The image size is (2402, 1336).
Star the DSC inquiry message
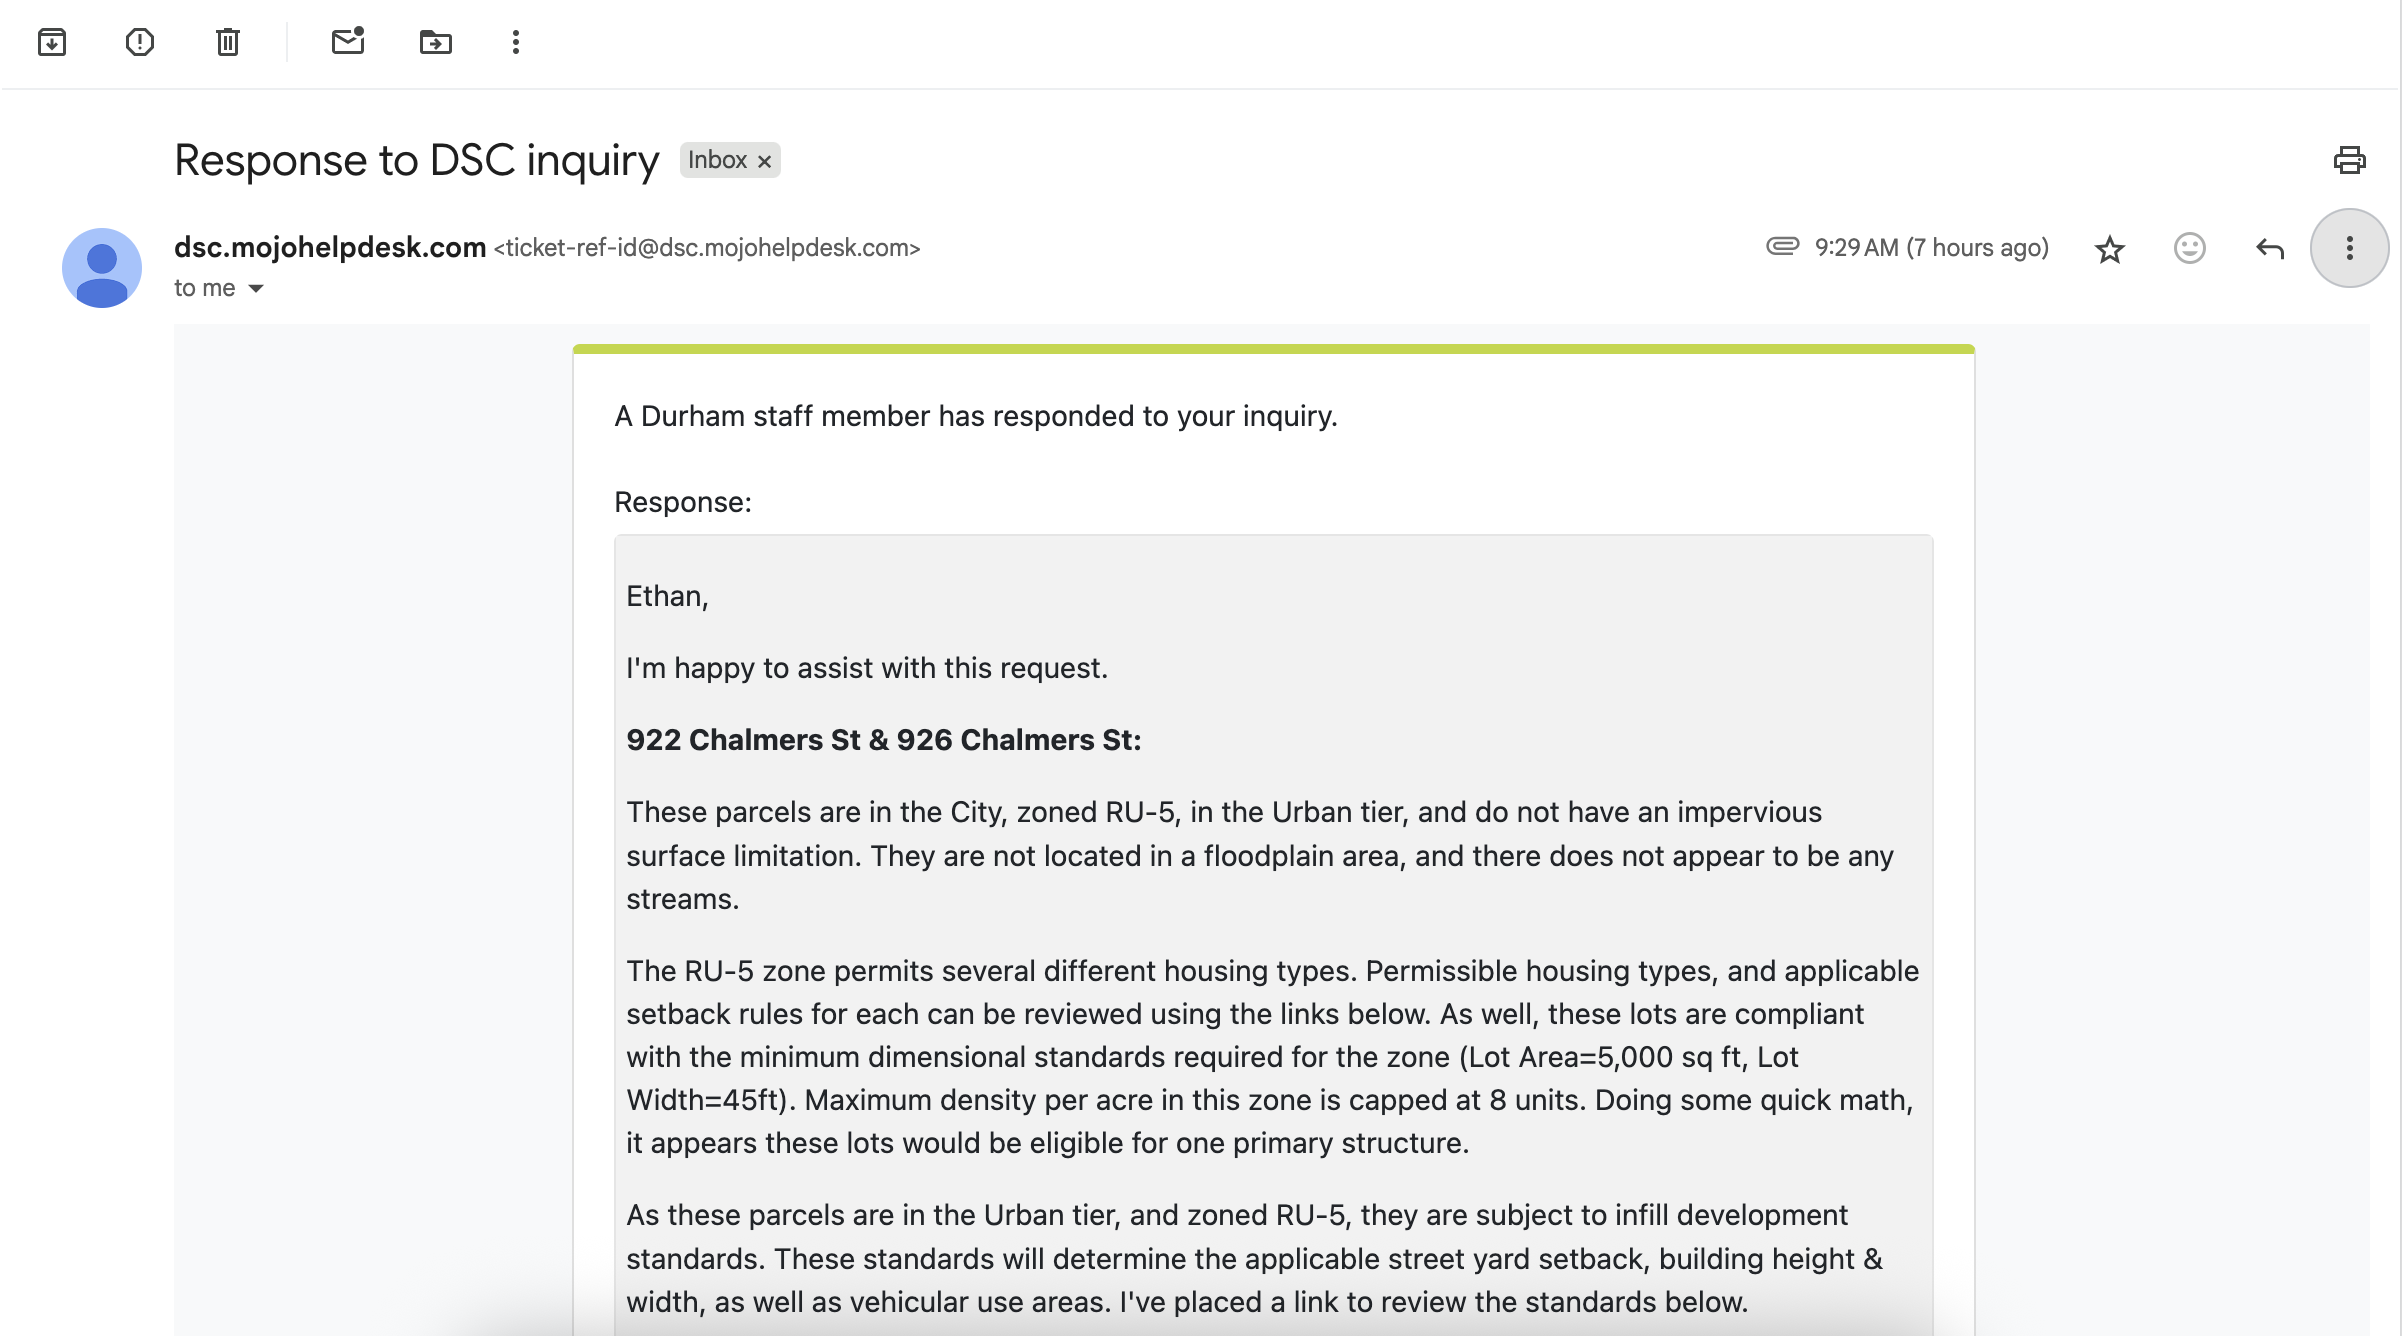click(2109, 249)
